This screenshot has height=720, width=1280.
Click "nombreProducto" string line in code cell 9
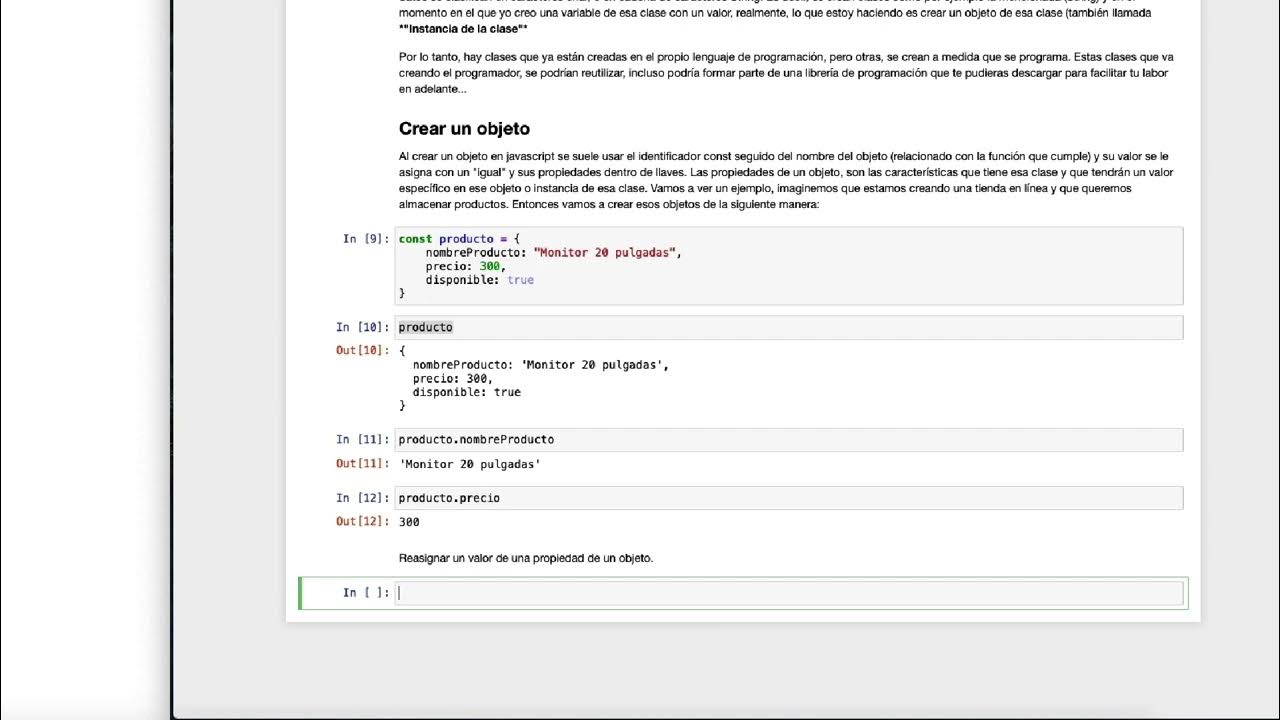pyautogui.click(x=553, y=252)
